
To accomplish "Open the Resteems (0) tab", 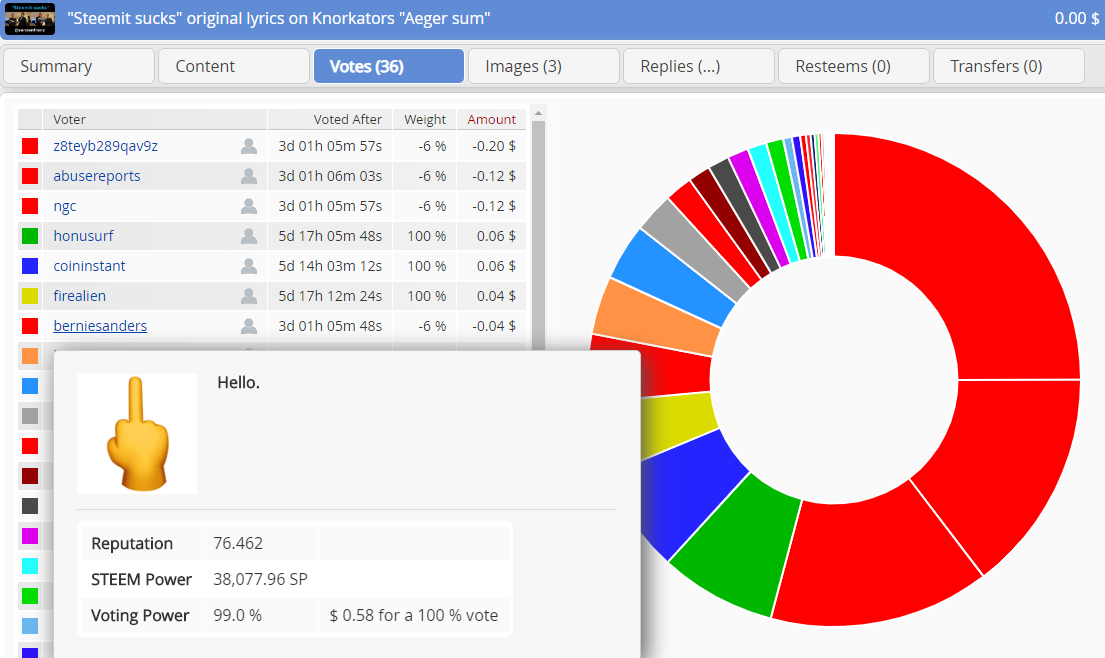I will tap(854, 66).
